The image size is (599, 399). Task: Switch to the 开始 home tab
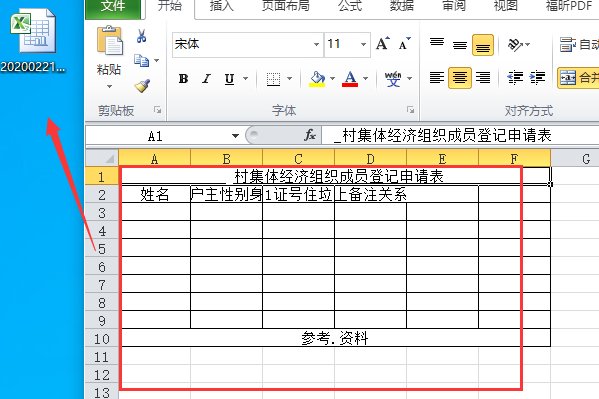(x=170, y=6)
